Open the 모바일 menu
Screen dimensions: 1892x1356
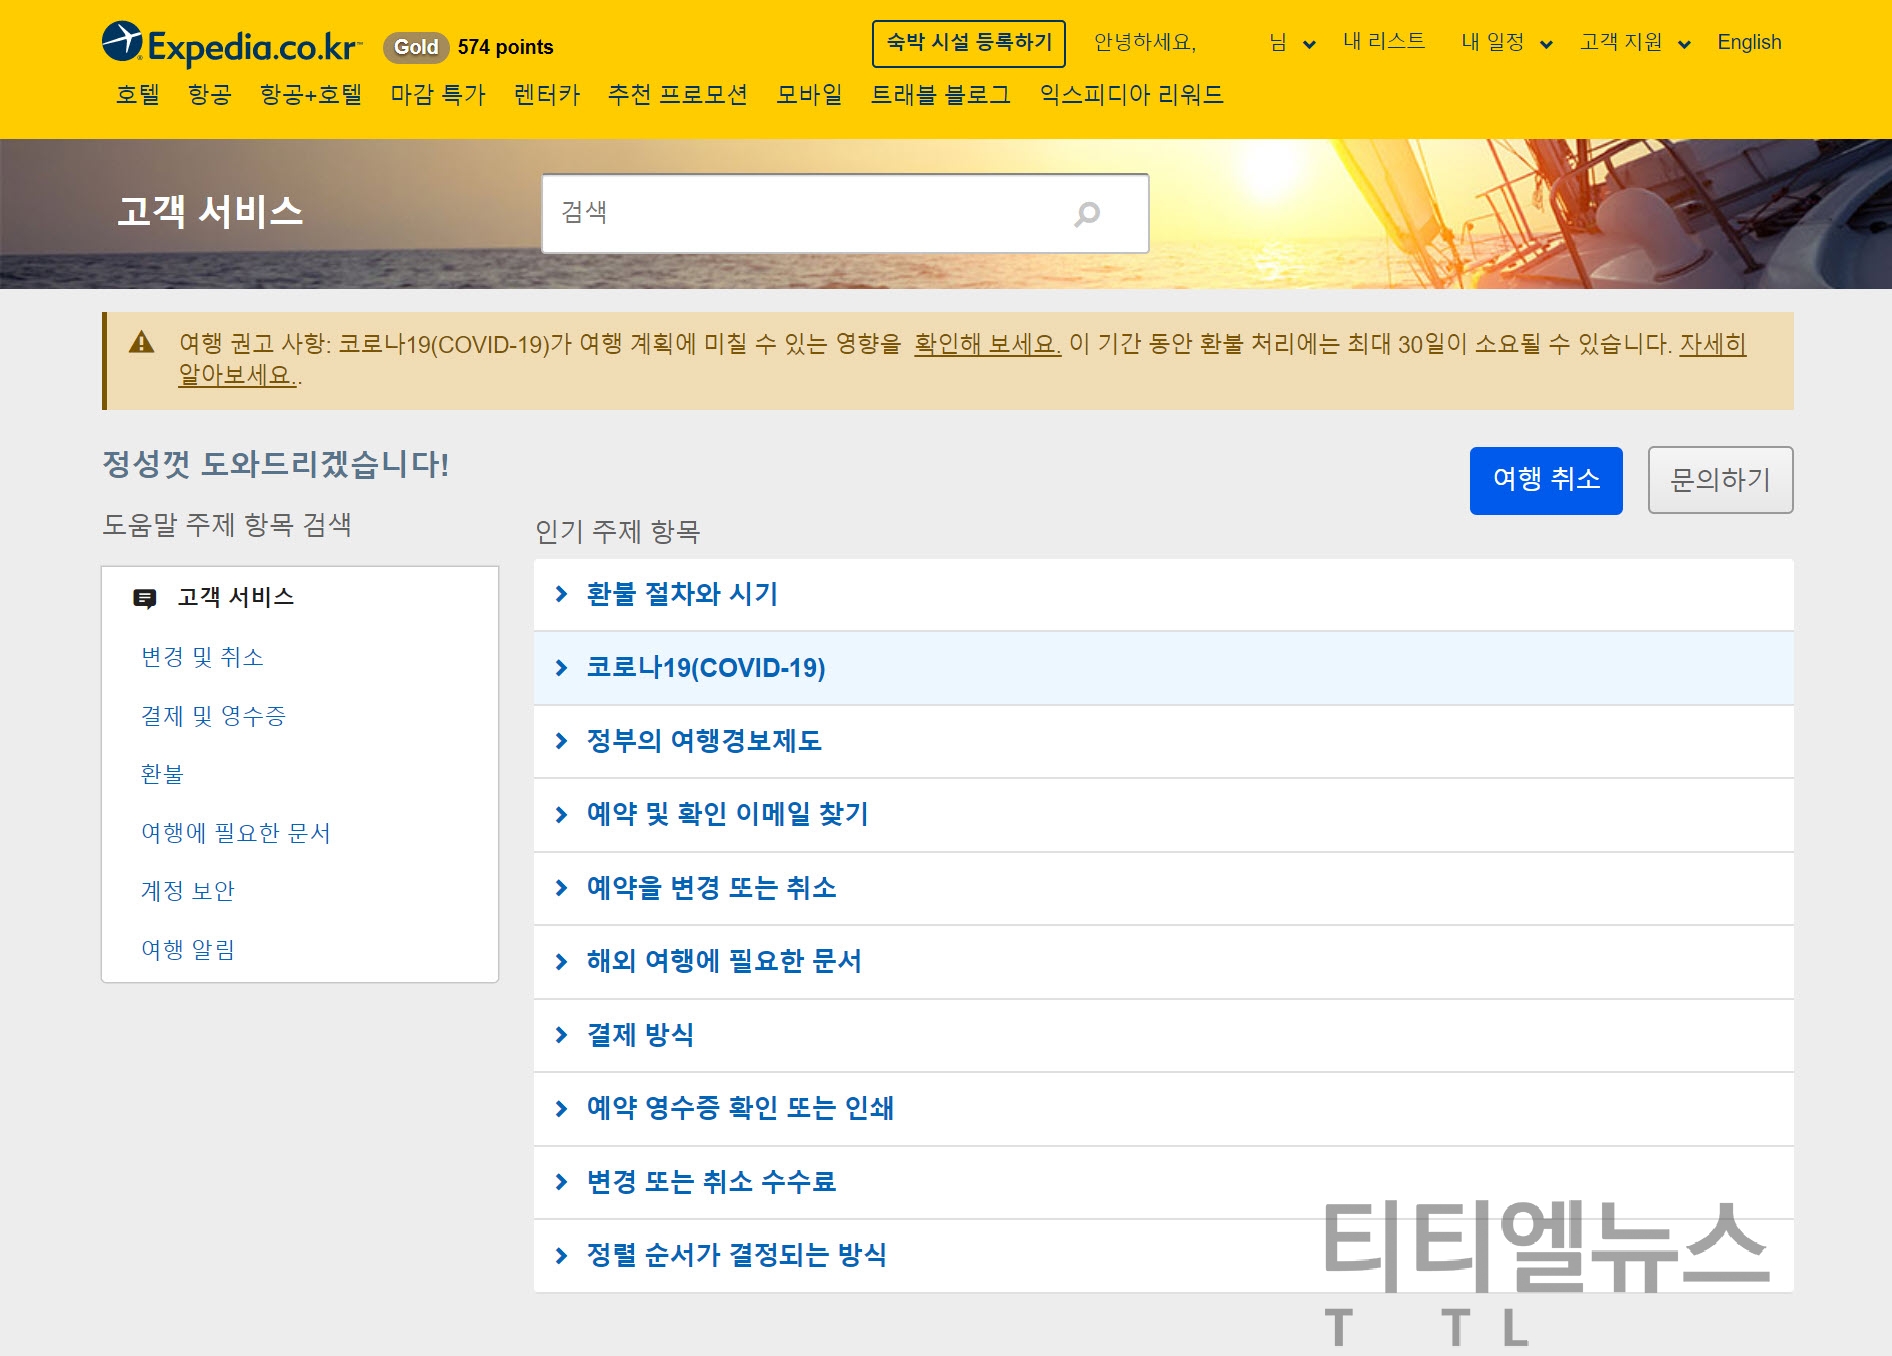tap(810, 95)
